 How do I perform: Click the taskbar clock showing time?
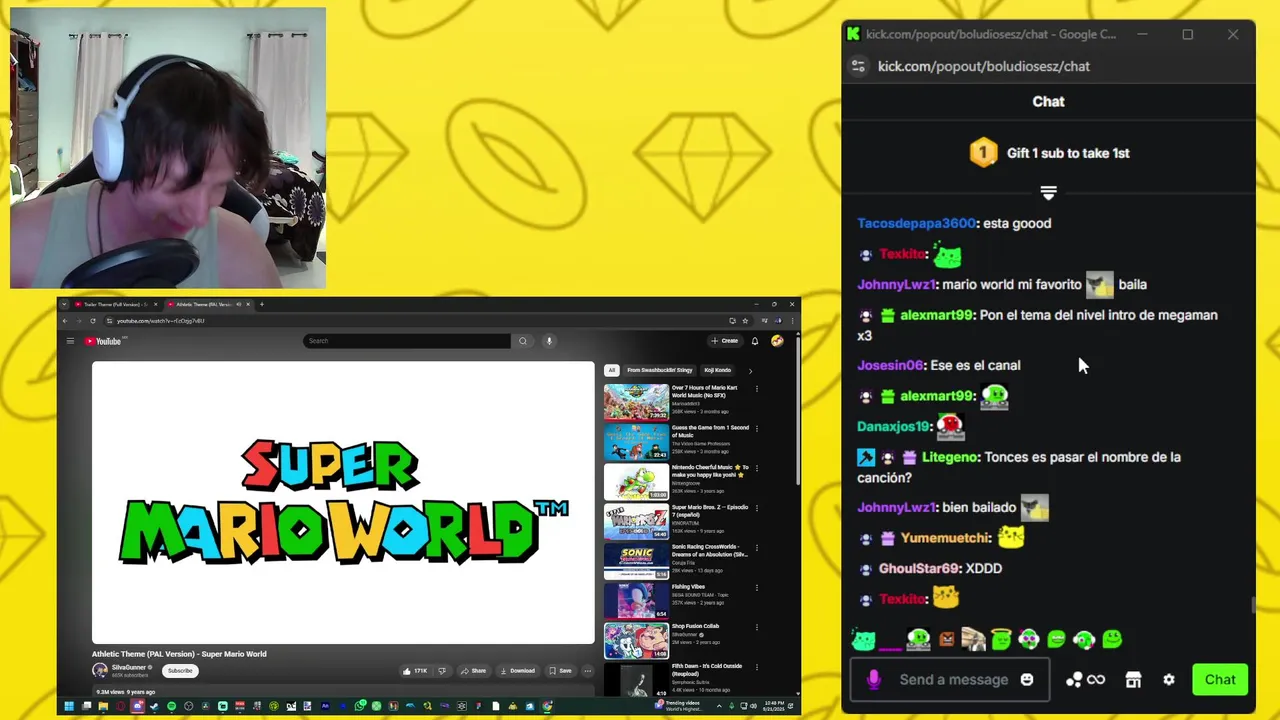774,706
